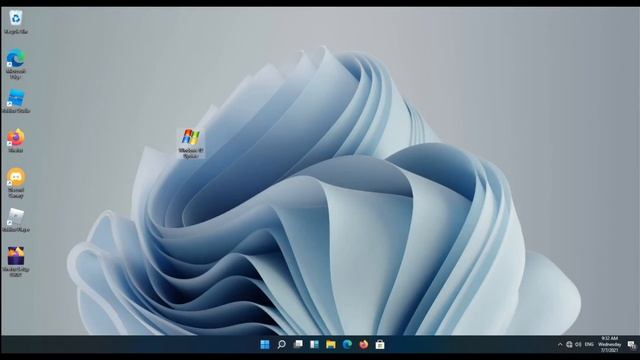Switch input language via ENG indicator
This screenshot has height=360, width=640.
tap(589, 344)
